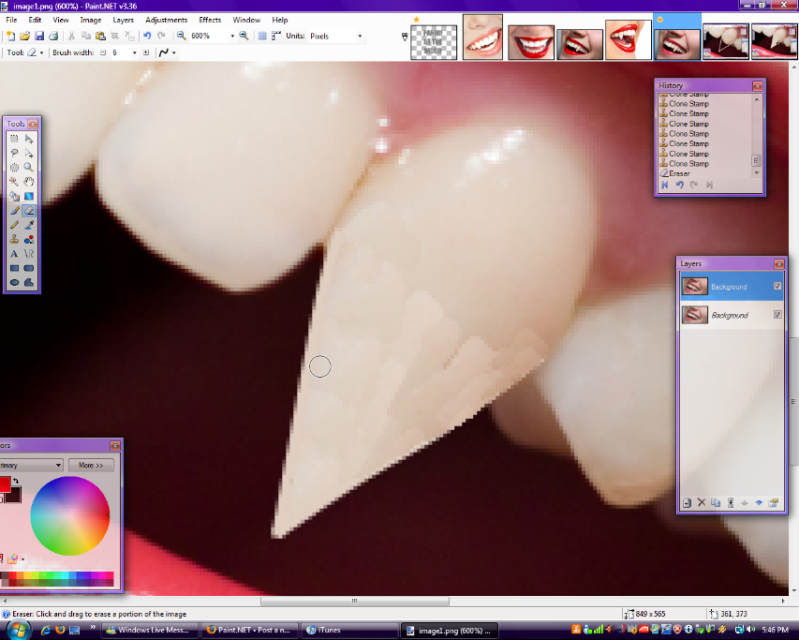Image resolution: width=799 pixels, height=640 pixels.
Task: Toggle the rulers icon
Action: (x=276, y=36)
